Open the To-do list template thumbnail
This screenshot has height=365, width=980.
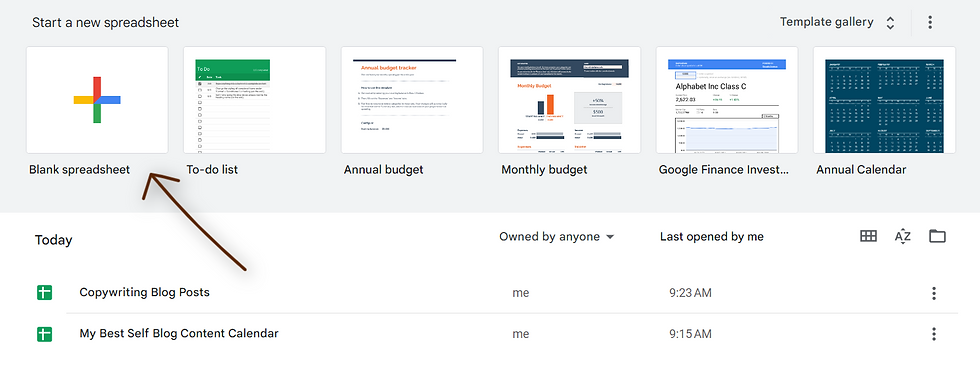(254, 100)
